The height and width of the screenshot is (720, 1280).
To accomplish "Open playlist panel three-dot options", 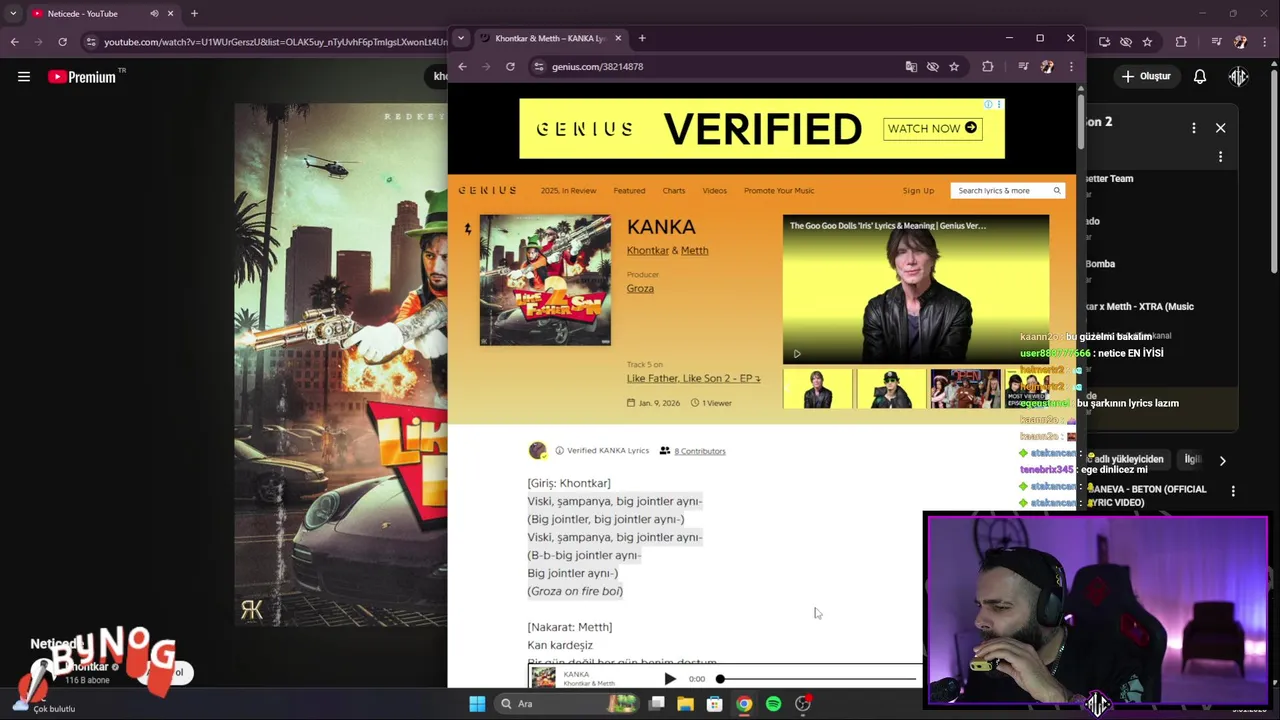I will [1193, 128].
